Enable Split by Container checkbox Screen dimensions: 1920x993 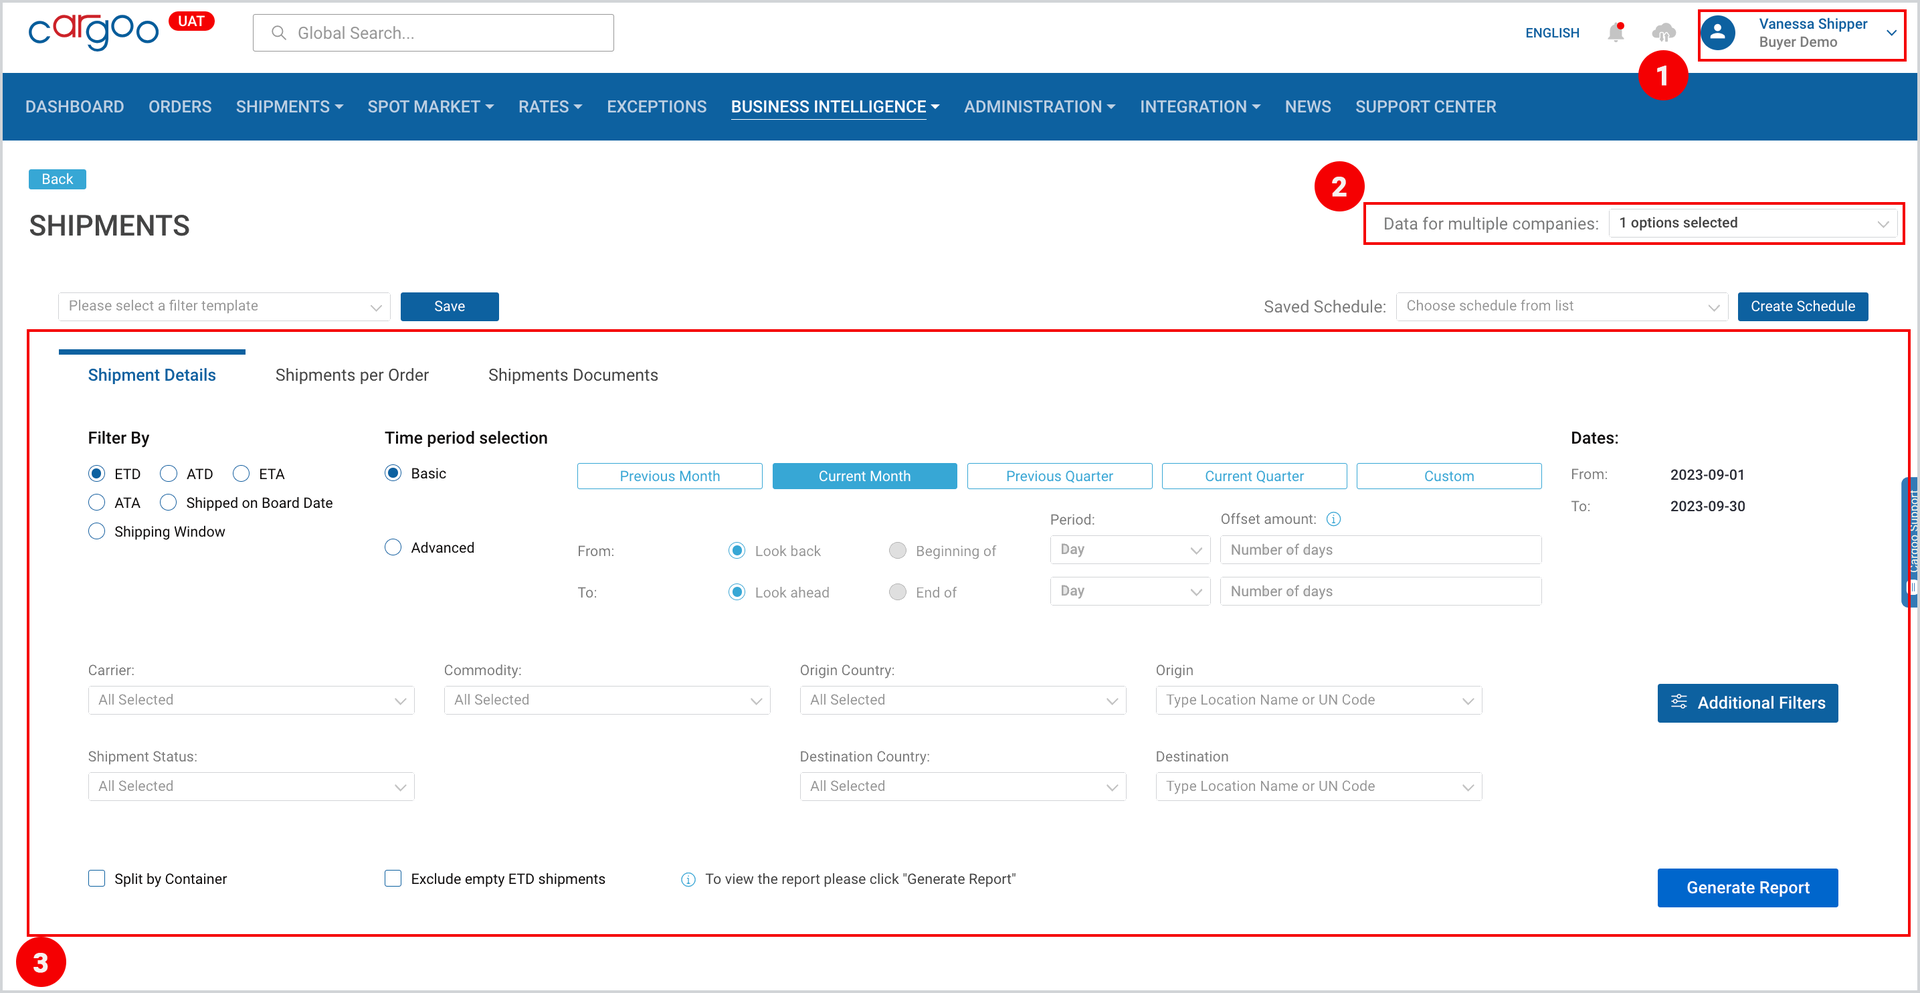[97, 878]
